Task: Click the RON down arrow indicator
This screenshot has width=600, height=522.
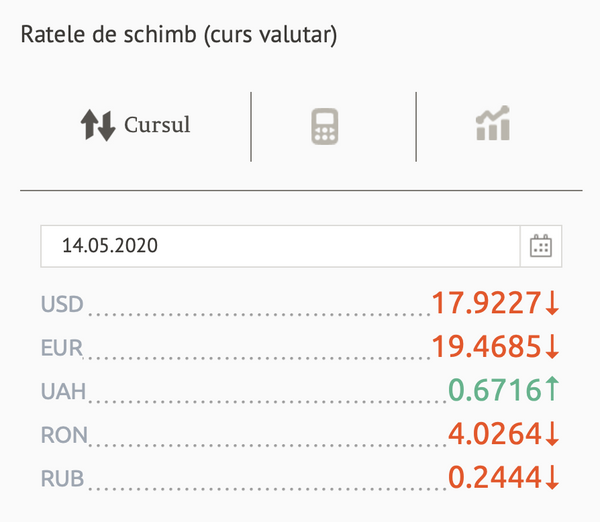Action: [552, 434]
